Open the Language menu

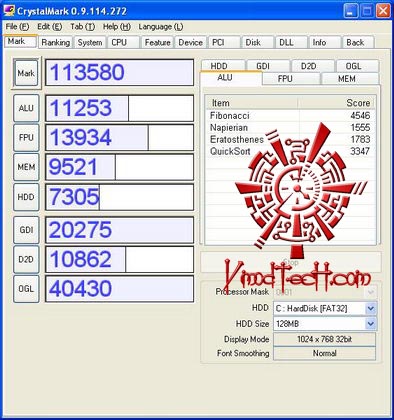[x=161, y=27]
